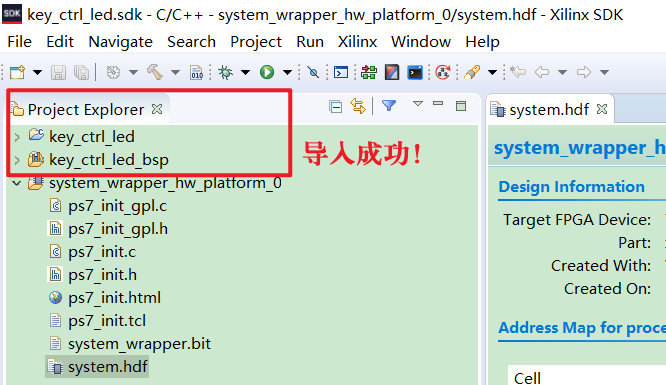
Task: Click the New project toolbar icon
Action: 17,72
